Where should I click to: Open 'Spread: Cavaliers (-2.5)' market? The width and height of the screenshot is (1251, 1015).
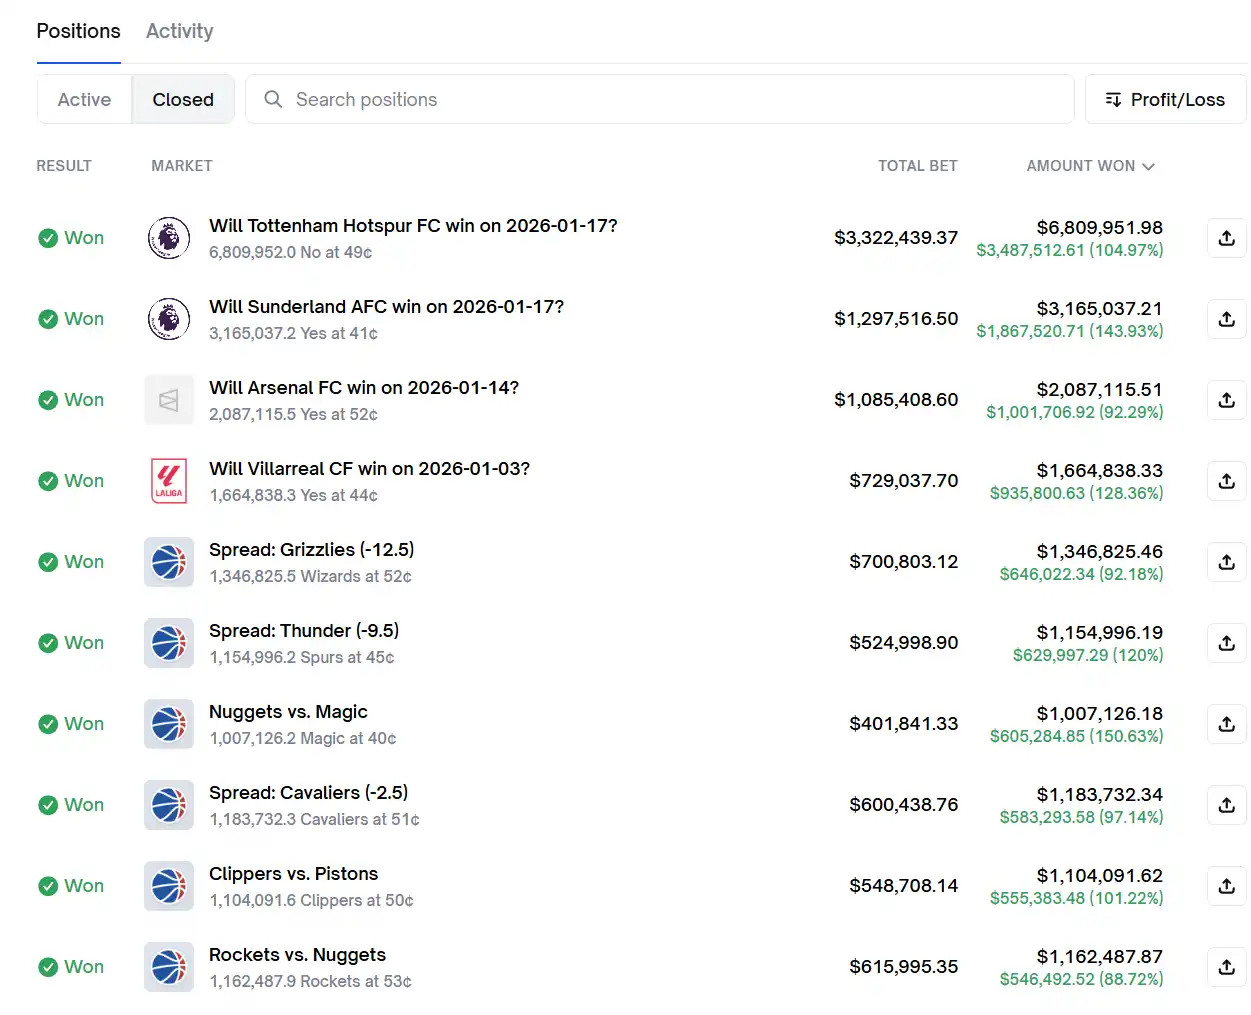[x=308, y=793]
